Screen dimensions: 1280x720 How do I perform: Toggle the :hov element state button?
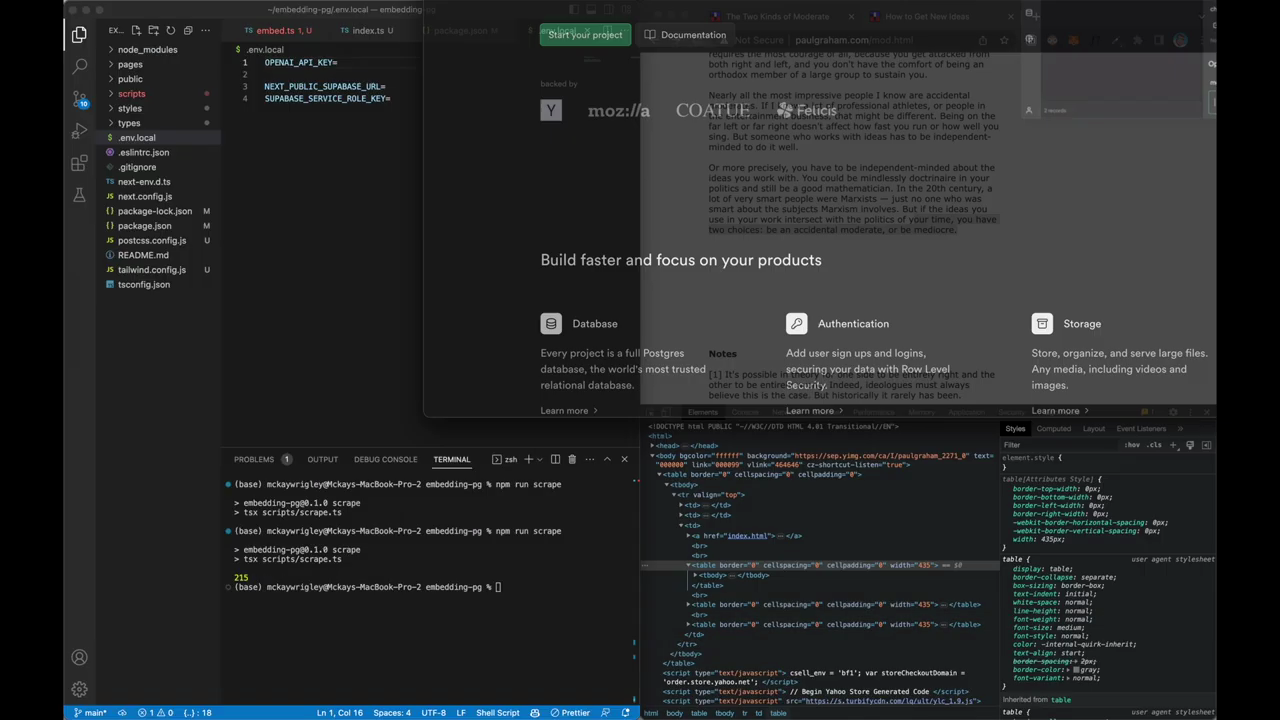point(1132,445)
